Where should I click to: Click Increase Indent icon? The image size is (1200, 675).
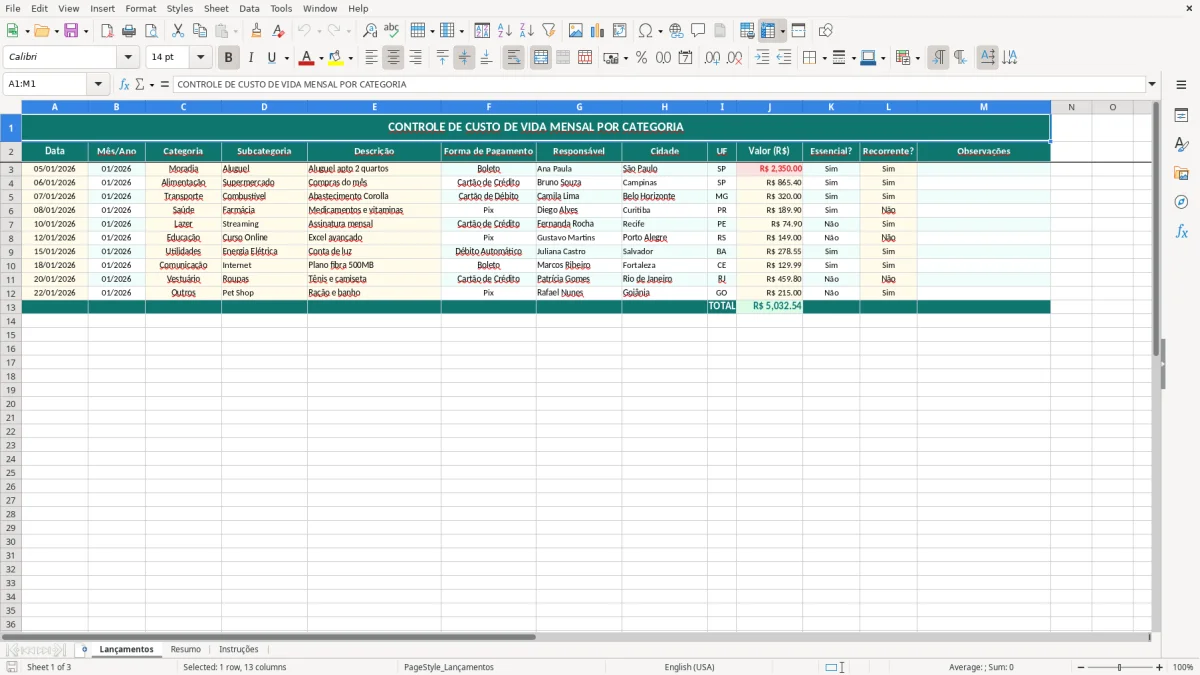tap(762, 58)
